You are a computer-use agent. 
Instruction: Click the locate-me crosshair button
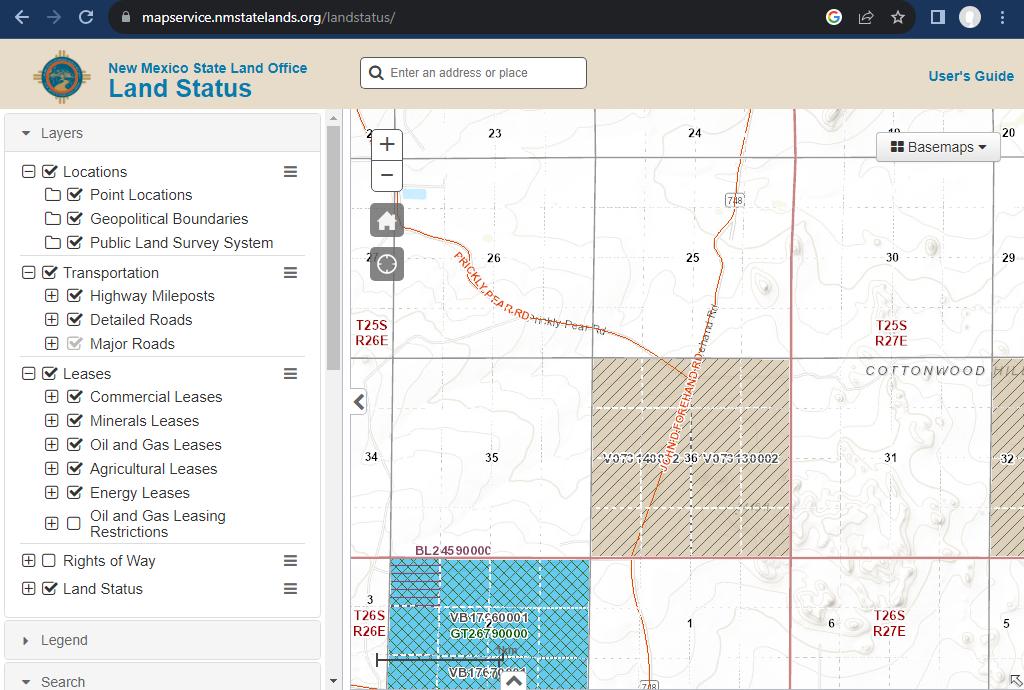[387, 264]
